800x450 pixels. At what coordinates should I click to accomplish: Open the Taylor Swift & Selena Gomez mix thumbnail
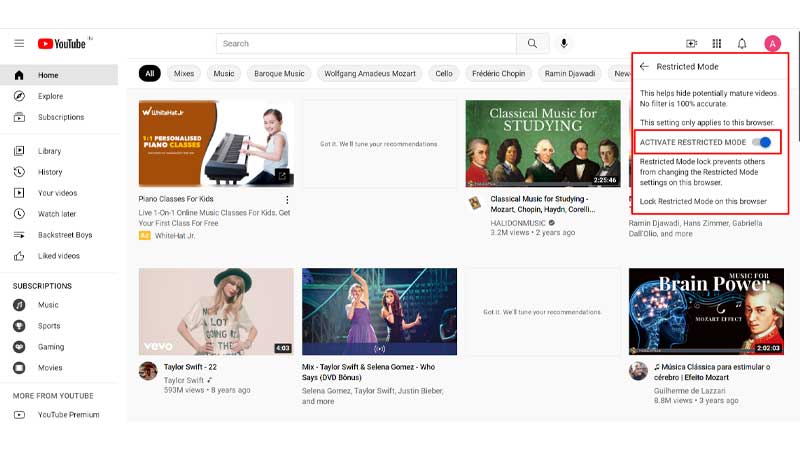coord(379,312)
